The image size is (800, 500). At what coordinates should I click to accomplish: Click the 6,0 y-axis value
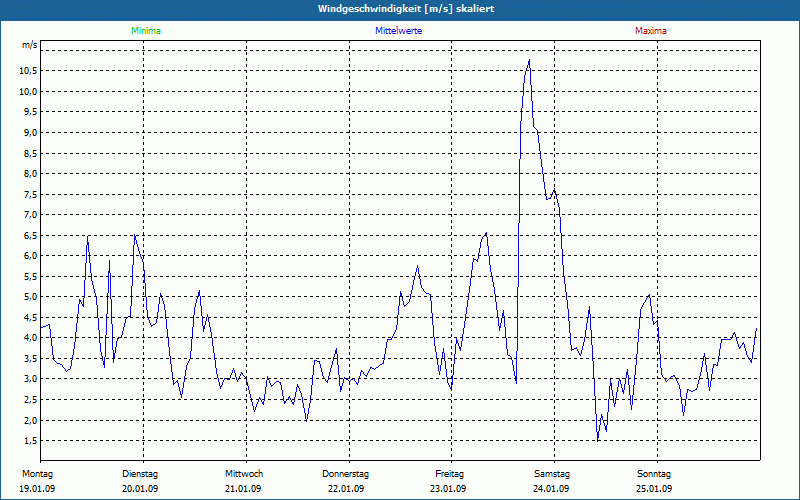30,256
